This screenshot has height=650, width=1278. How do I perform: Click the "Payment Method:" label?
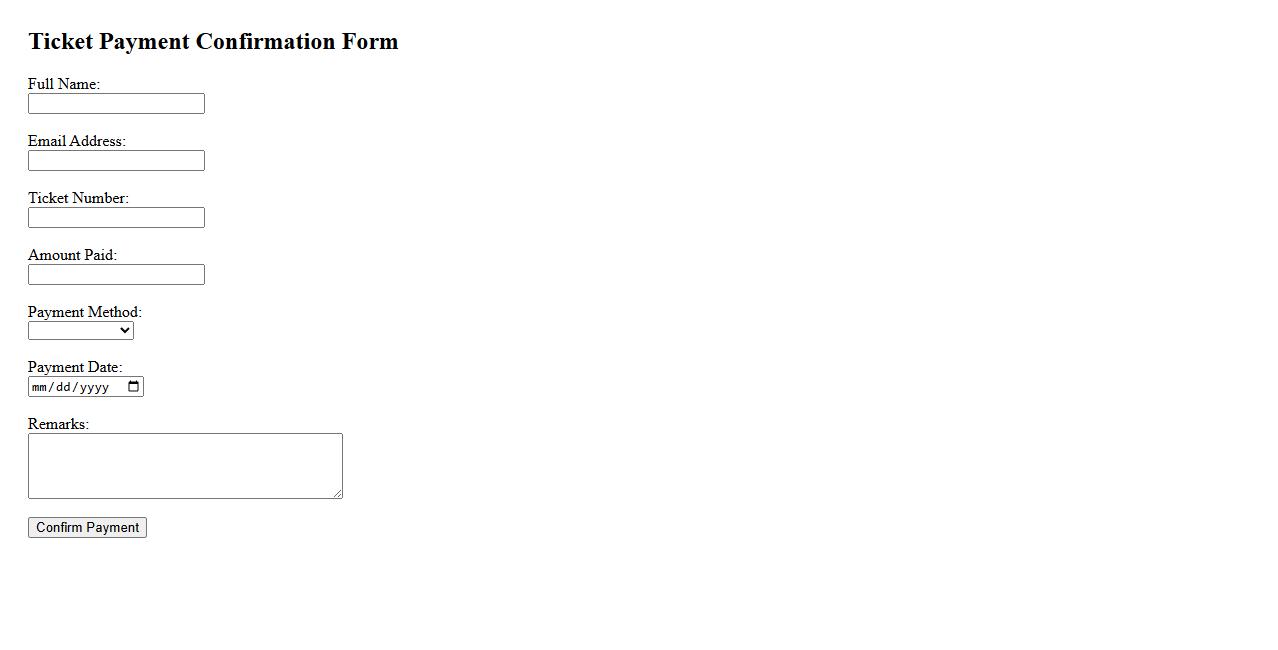[x=85, y=312]
